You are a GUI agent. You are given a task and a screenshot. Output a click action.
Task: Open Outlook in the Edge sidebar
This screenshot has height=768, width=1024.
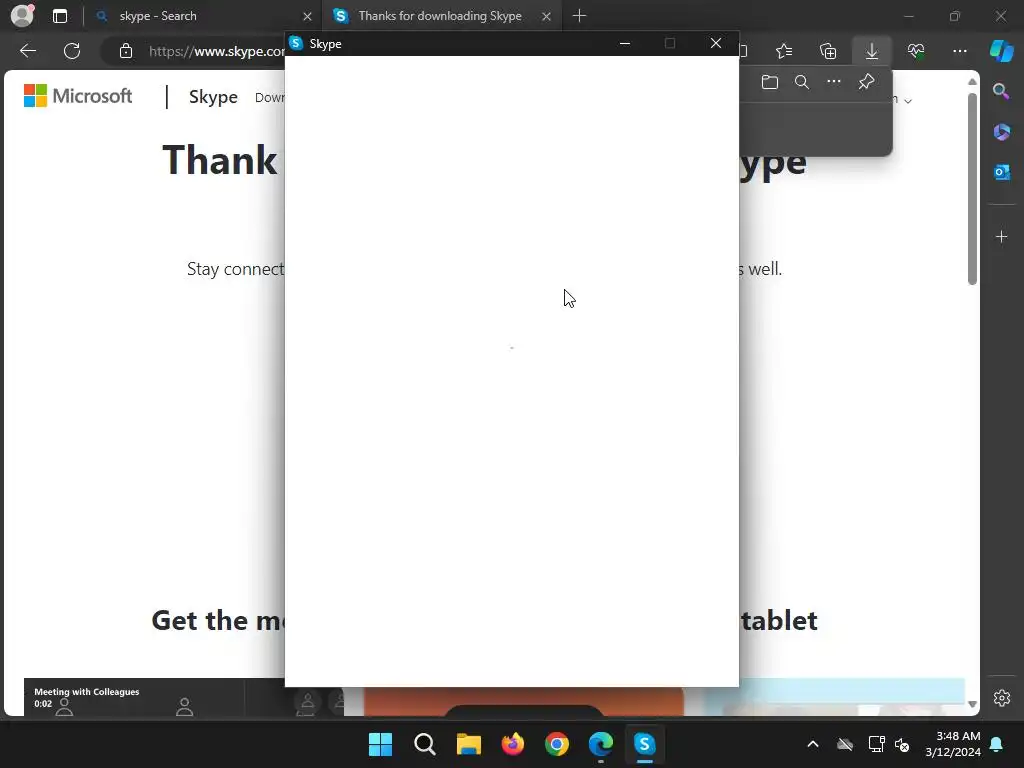coord(1001,172)
